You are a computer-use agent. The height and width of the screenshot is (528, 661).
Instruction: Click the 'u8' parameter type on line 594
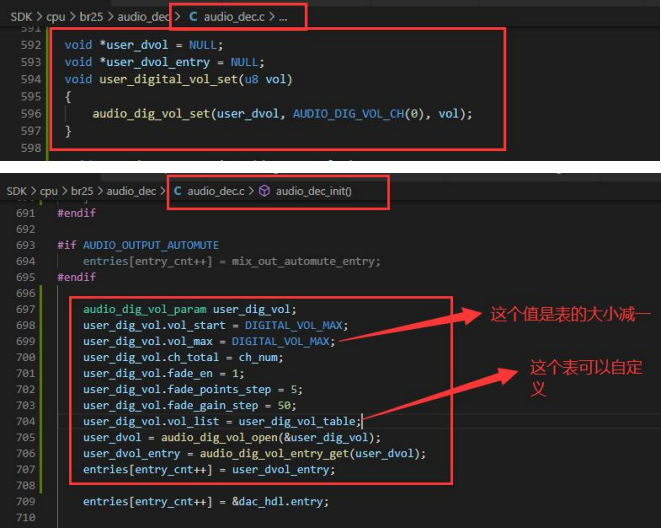[251, 79]
